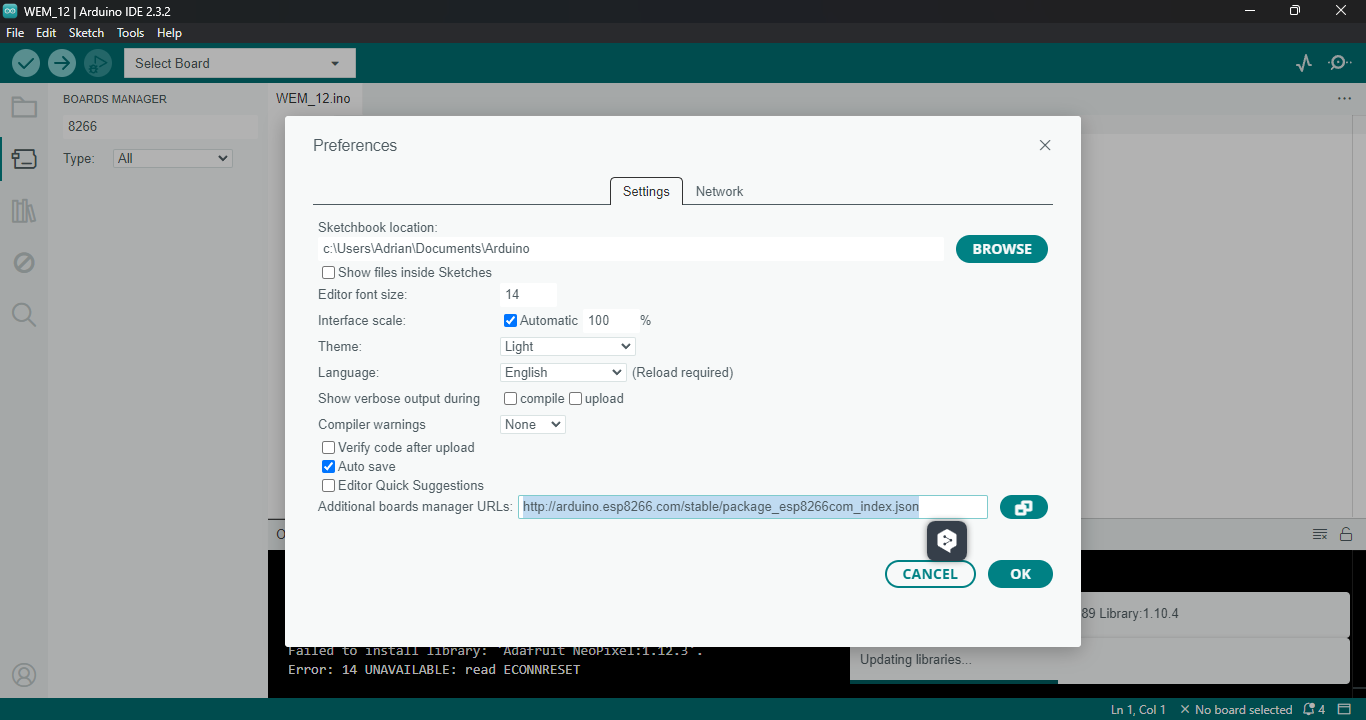Click the Editor font size field
The width and height of the screenshot is (1366, 720).
[x=528, y=294]
